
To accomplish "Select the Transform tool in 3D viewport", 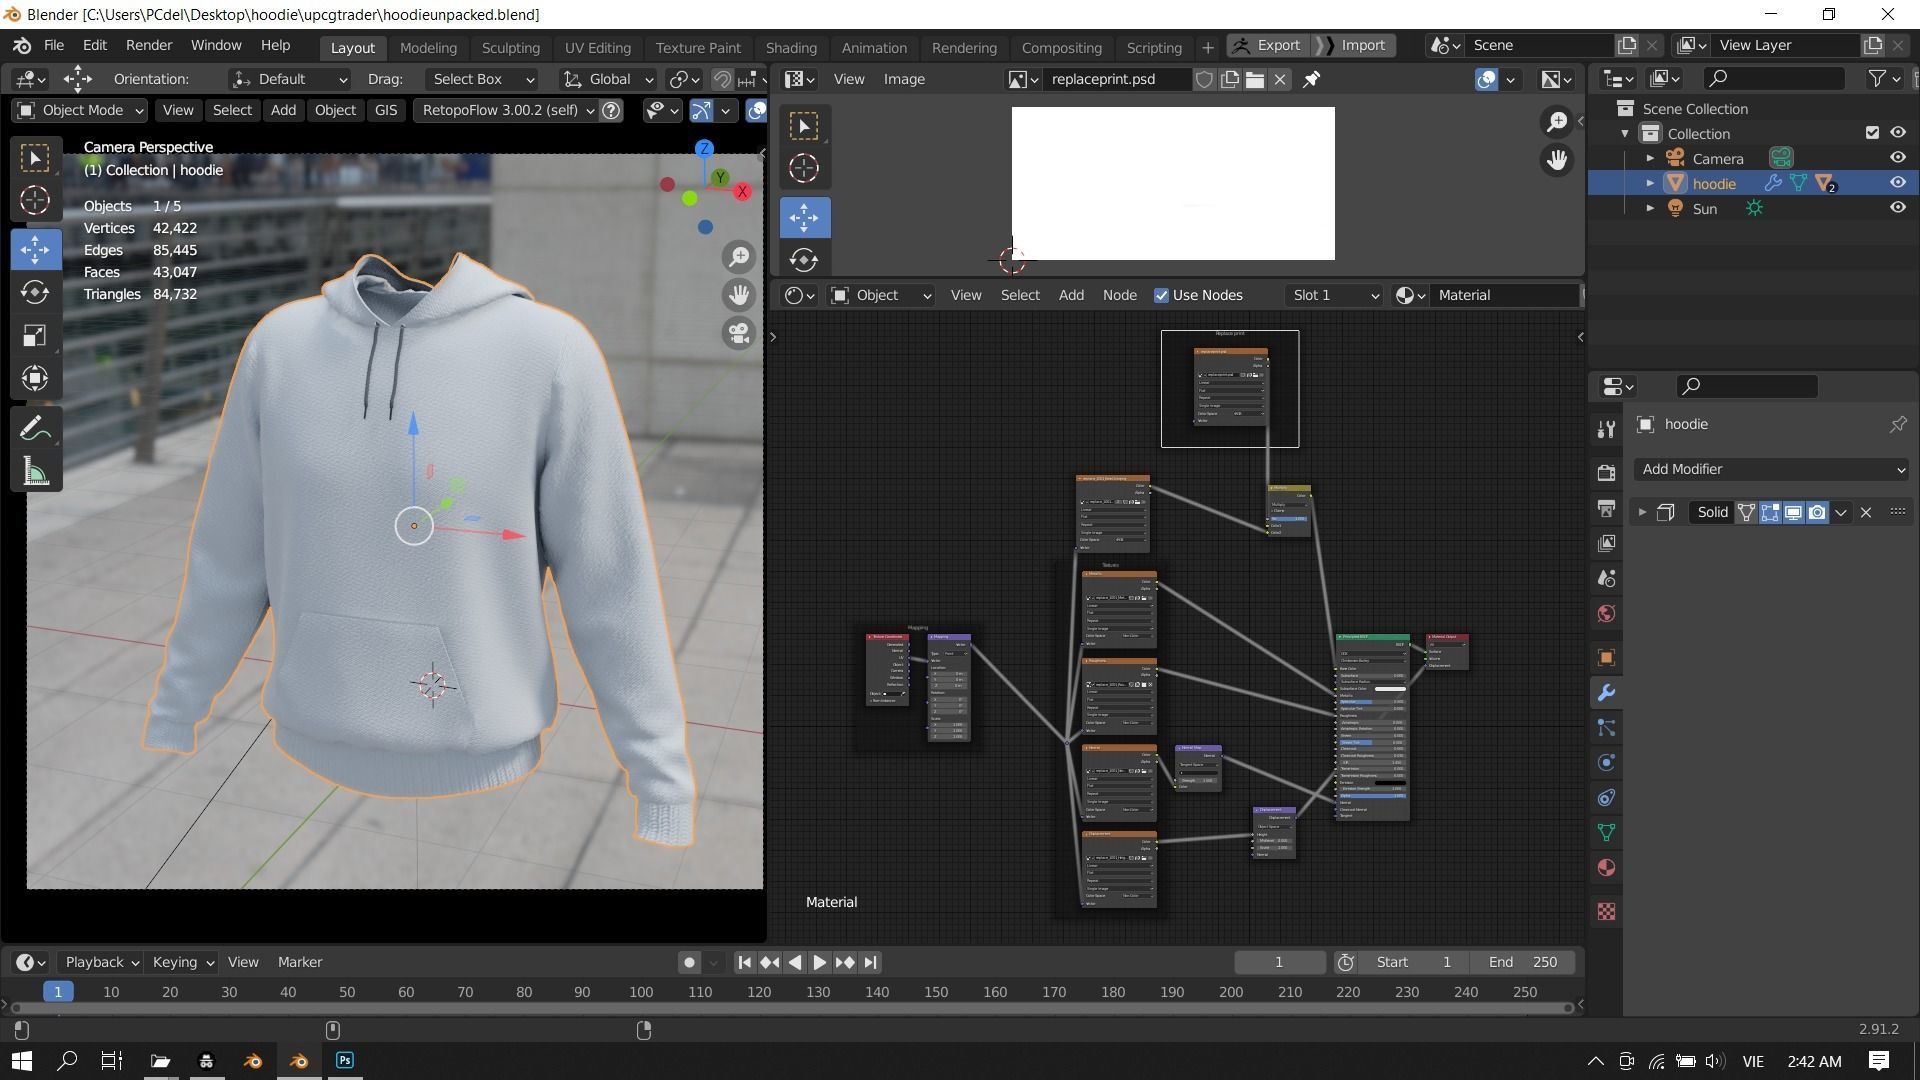I will (35, 378).
